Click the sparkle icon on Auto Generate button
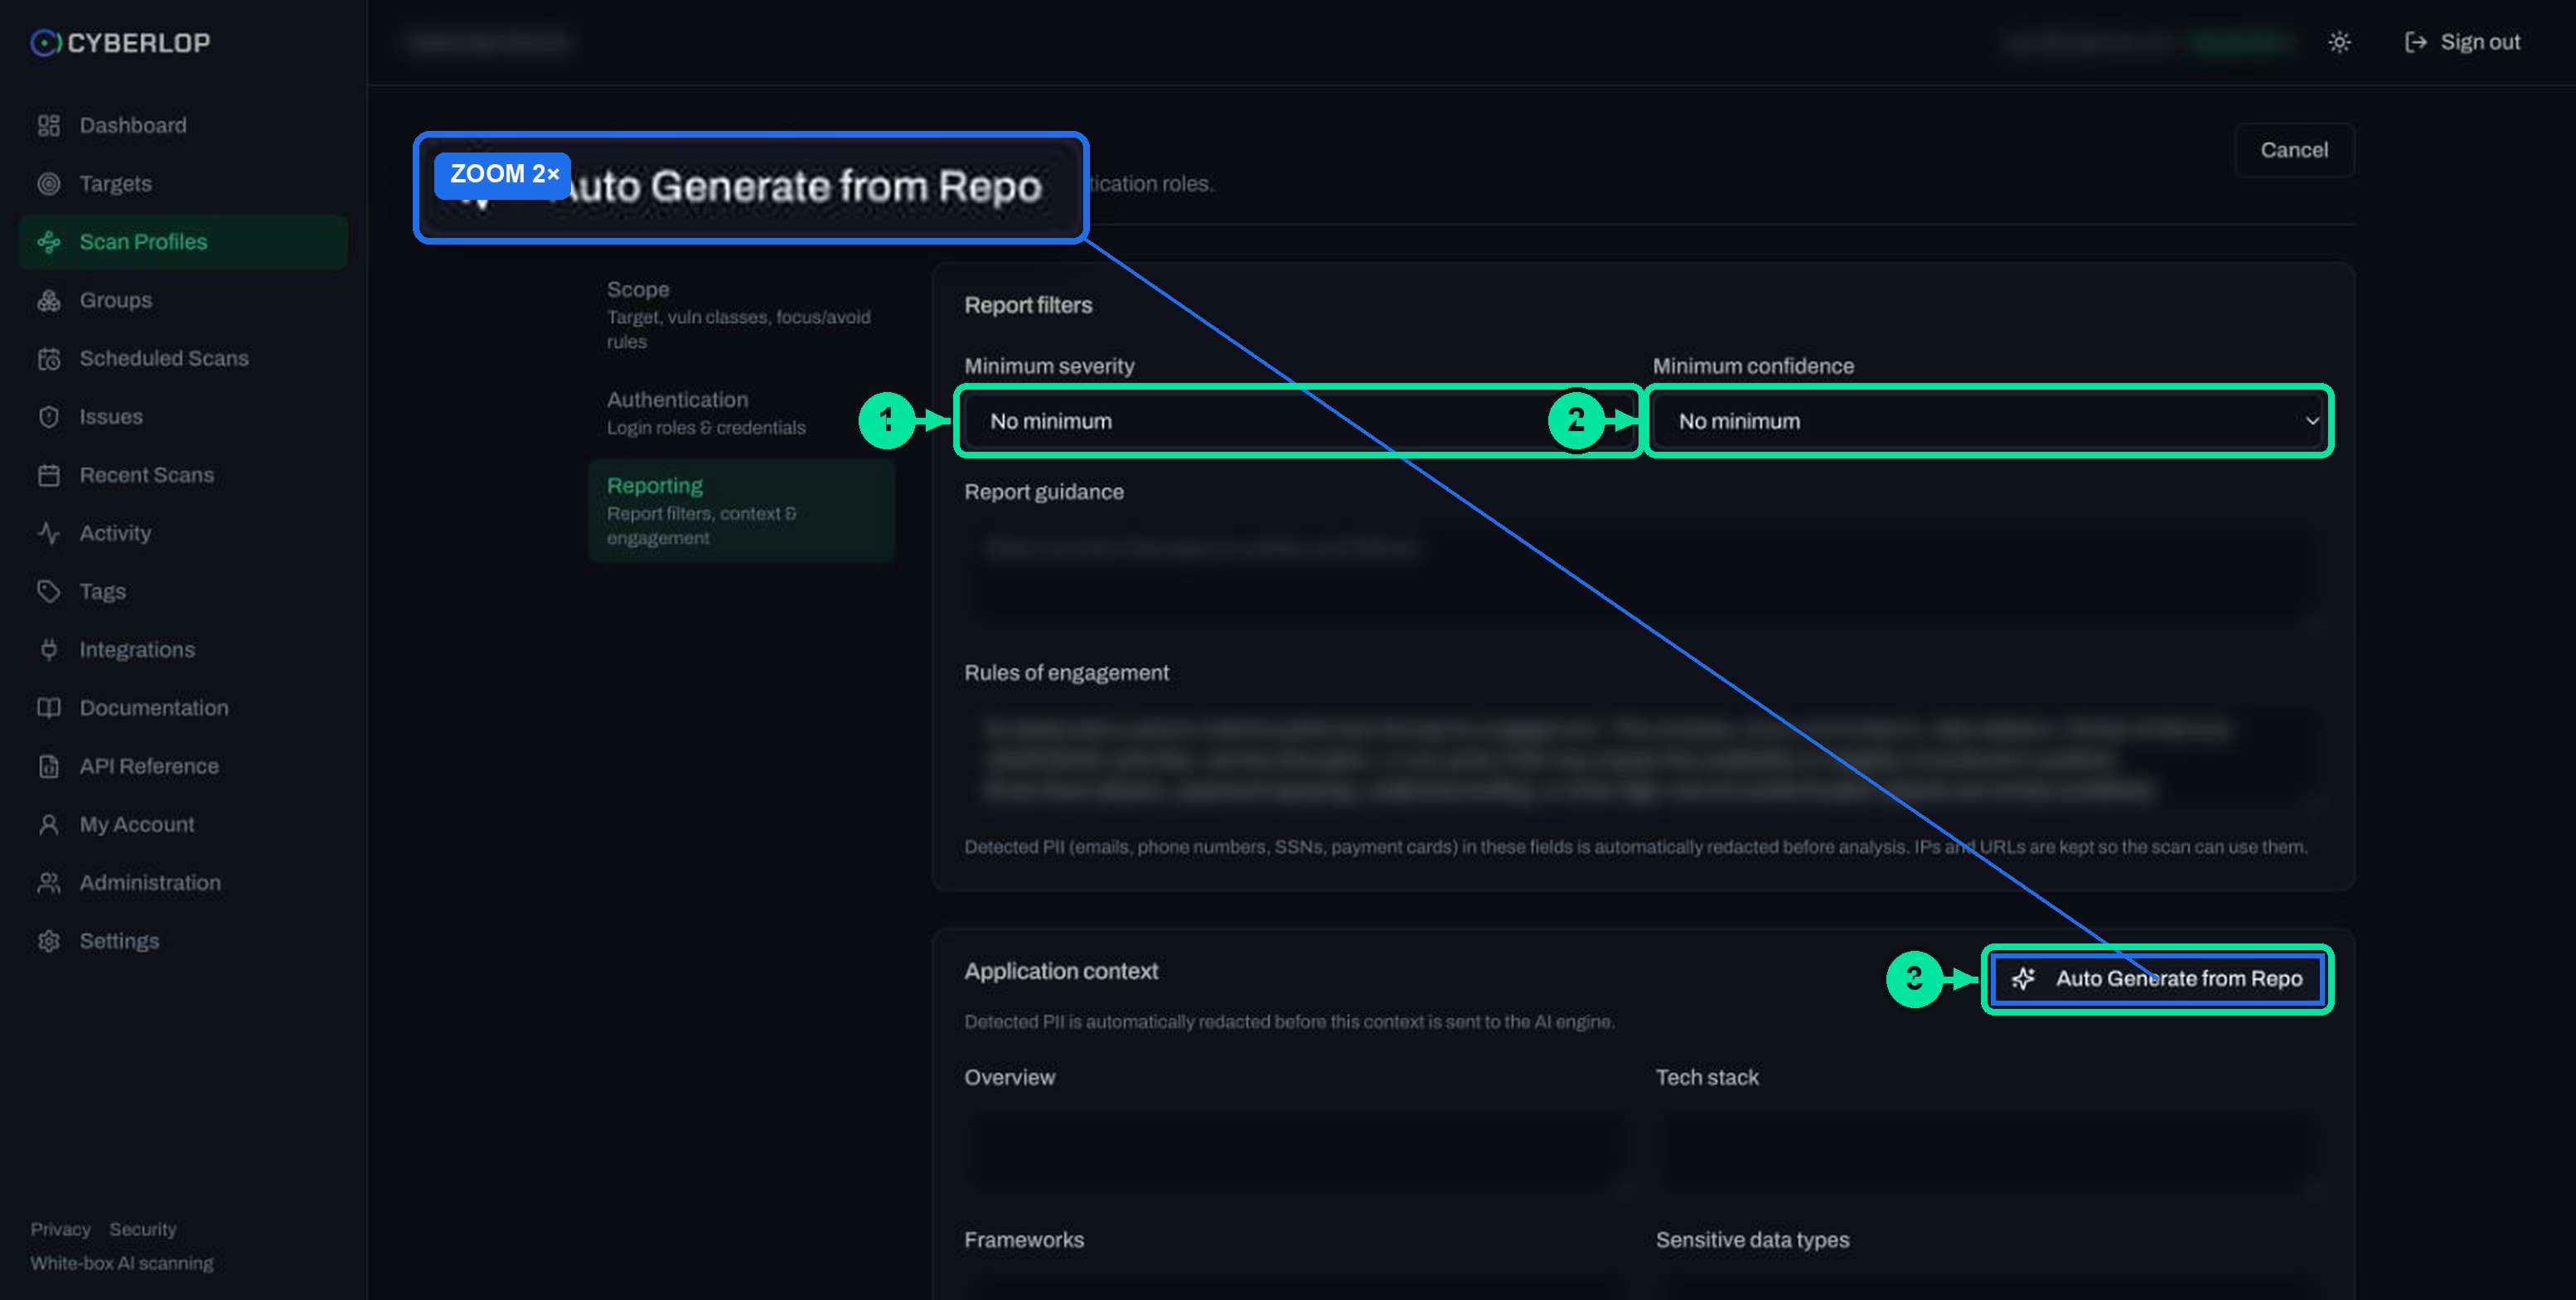The width and height of the screenshot is (2576, 1300). pyautogui.click(x=2023, y=978)
